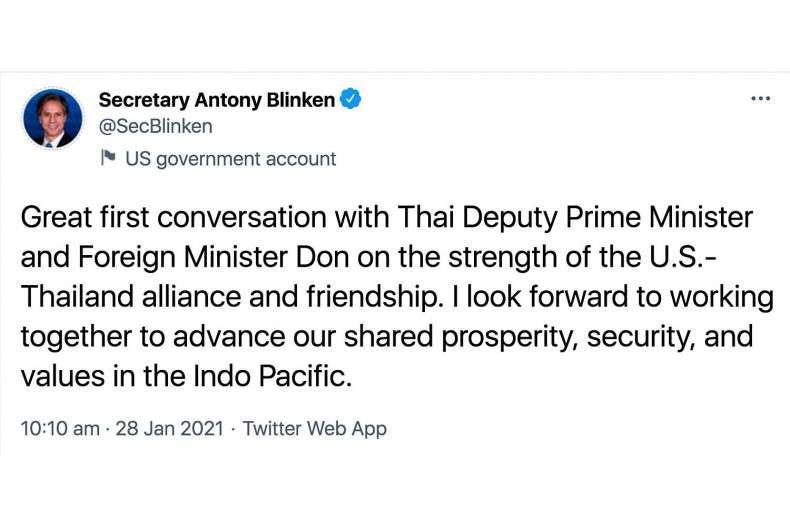The width and height of the screenshot is (790, 527).
Task: Click the 10:10 am timestamp
Action: pyautogui.click(x=60, y=428)
